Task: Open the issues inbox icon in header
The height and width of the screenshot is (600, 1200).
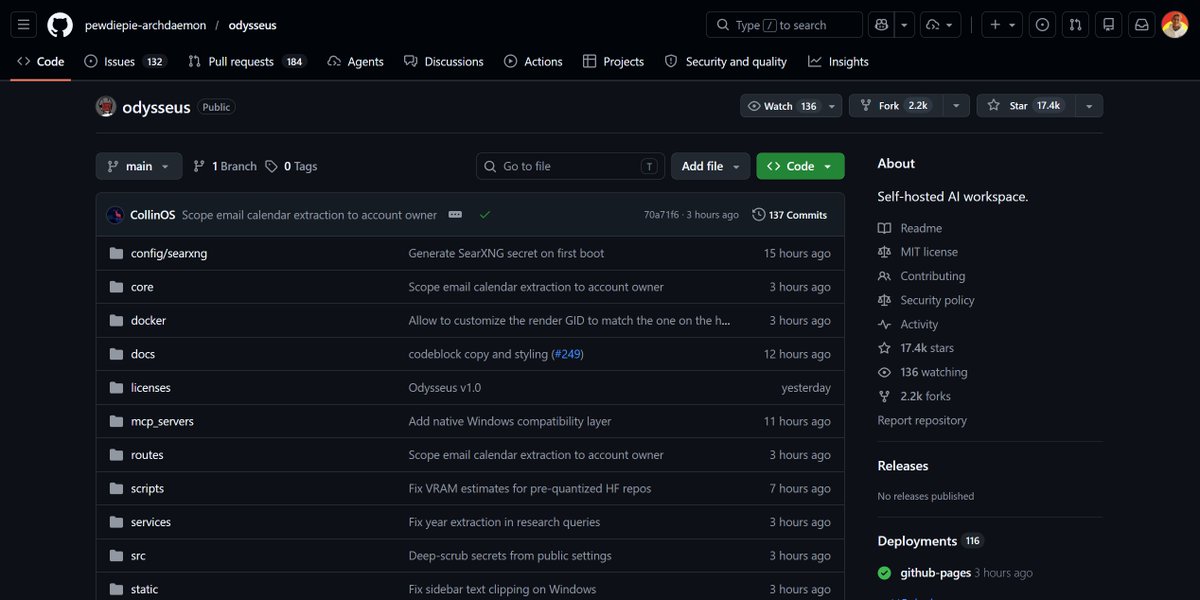Action: tap(1043, 25)
